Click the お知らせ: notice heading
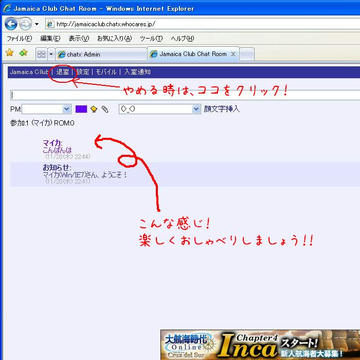360x360 pixels. click(x=57, y=167)
